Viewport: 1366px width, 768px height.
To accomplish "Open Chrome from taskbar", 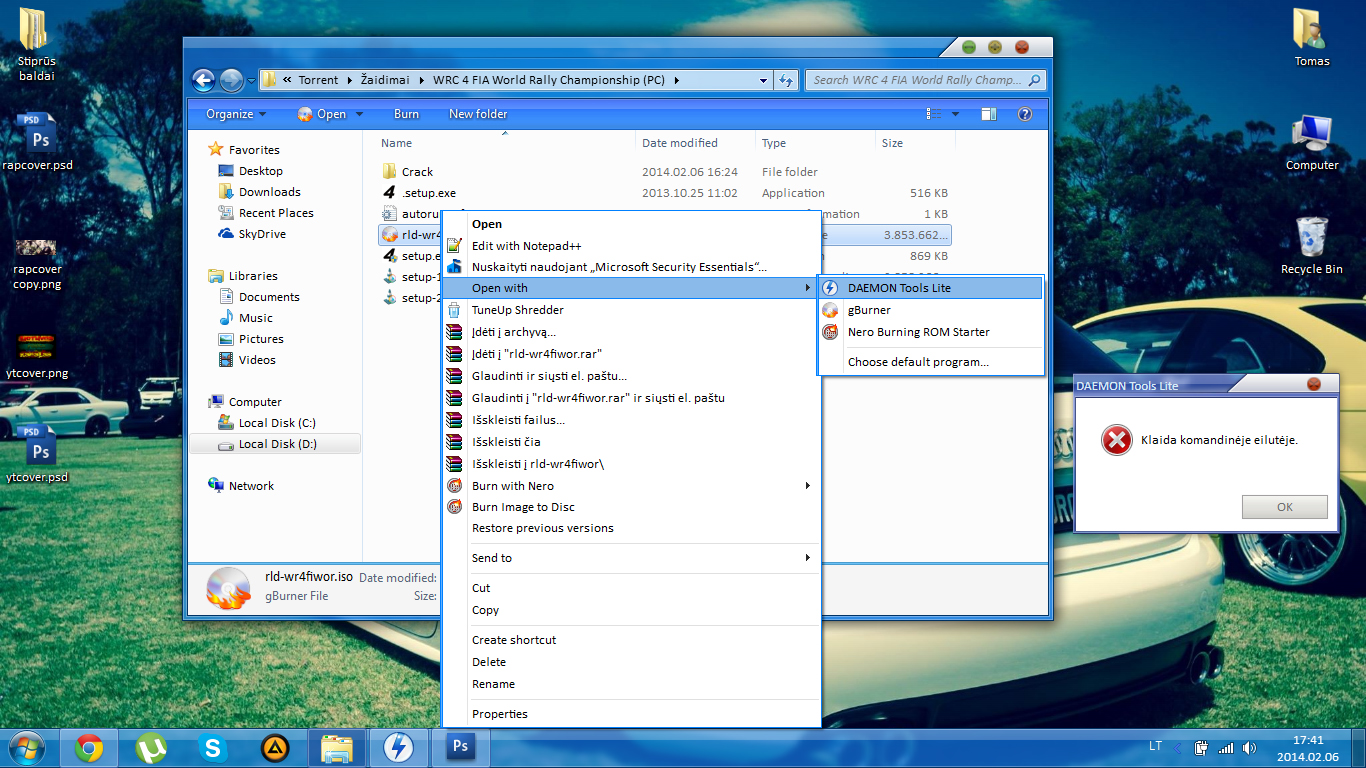I will (x=89, y=747).
